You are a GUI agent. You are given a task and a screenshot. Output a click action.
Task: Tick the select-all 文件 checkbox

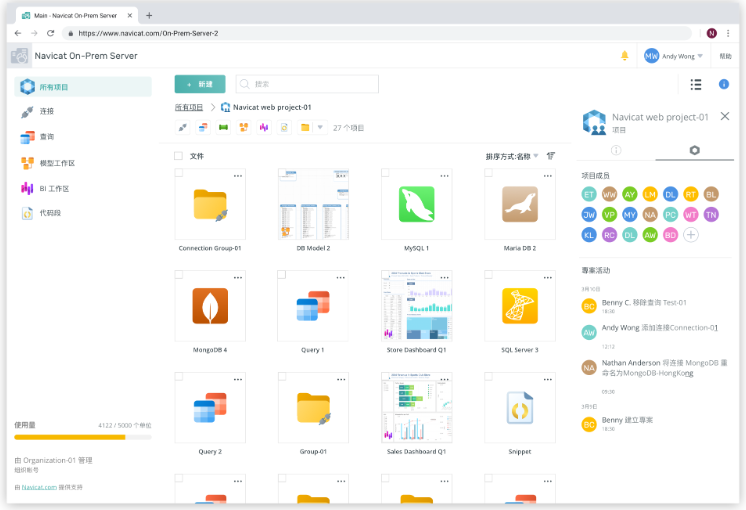pos(178,156)
